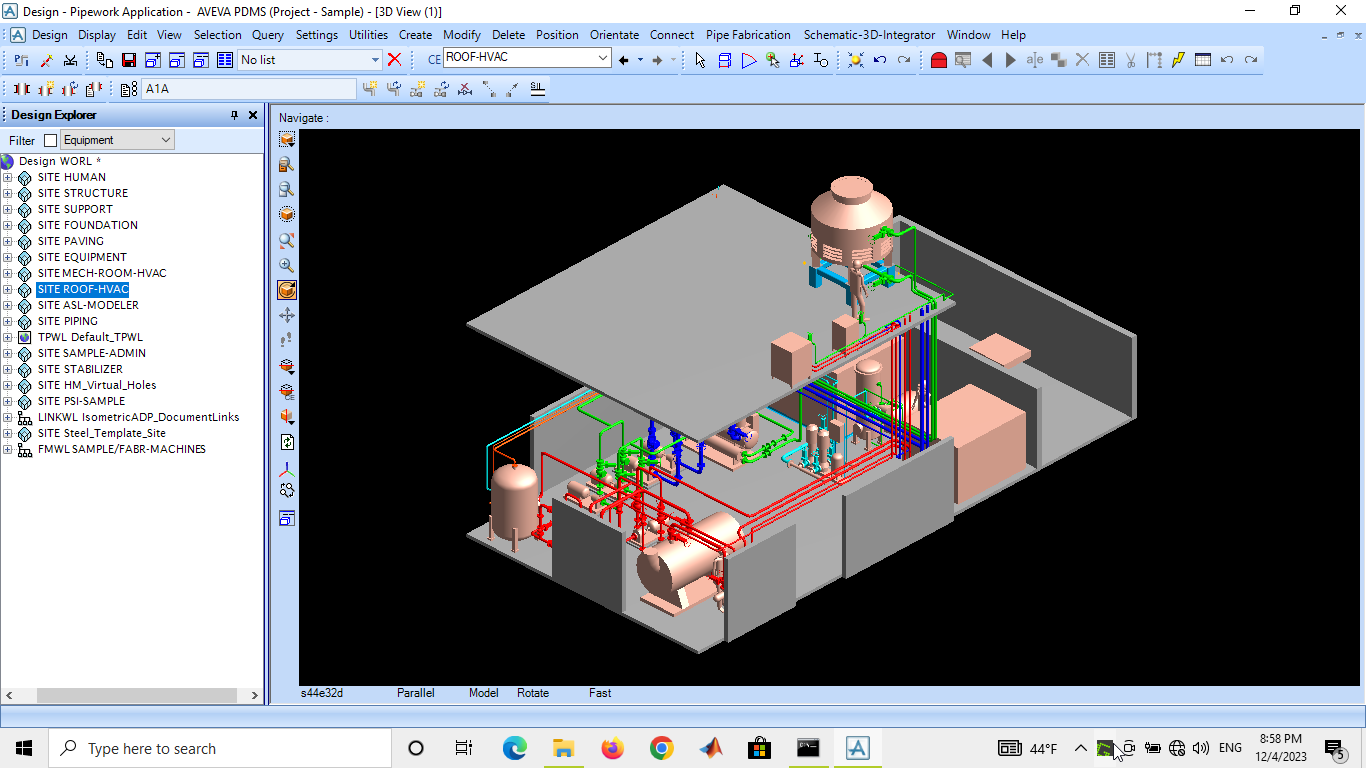Open Firefox from the taskbar
The width and height of the screenshot is (1366, 768).
pyautogui.click(x=612, y=748)
